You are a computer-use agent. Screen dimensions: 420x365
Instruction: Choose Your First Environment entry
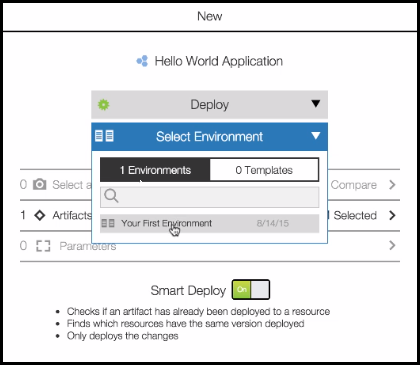[x=209, y=223]
